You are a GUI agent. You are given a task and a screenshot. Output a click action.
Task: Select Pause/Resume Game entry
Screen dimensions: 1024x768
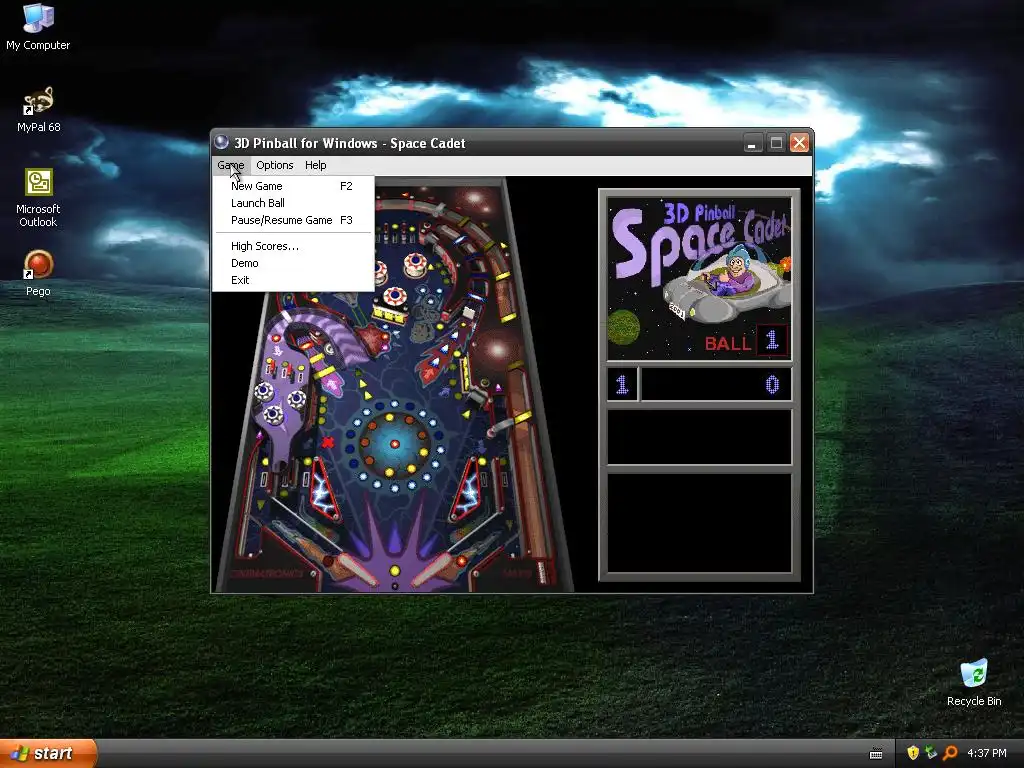coord(293,220)
